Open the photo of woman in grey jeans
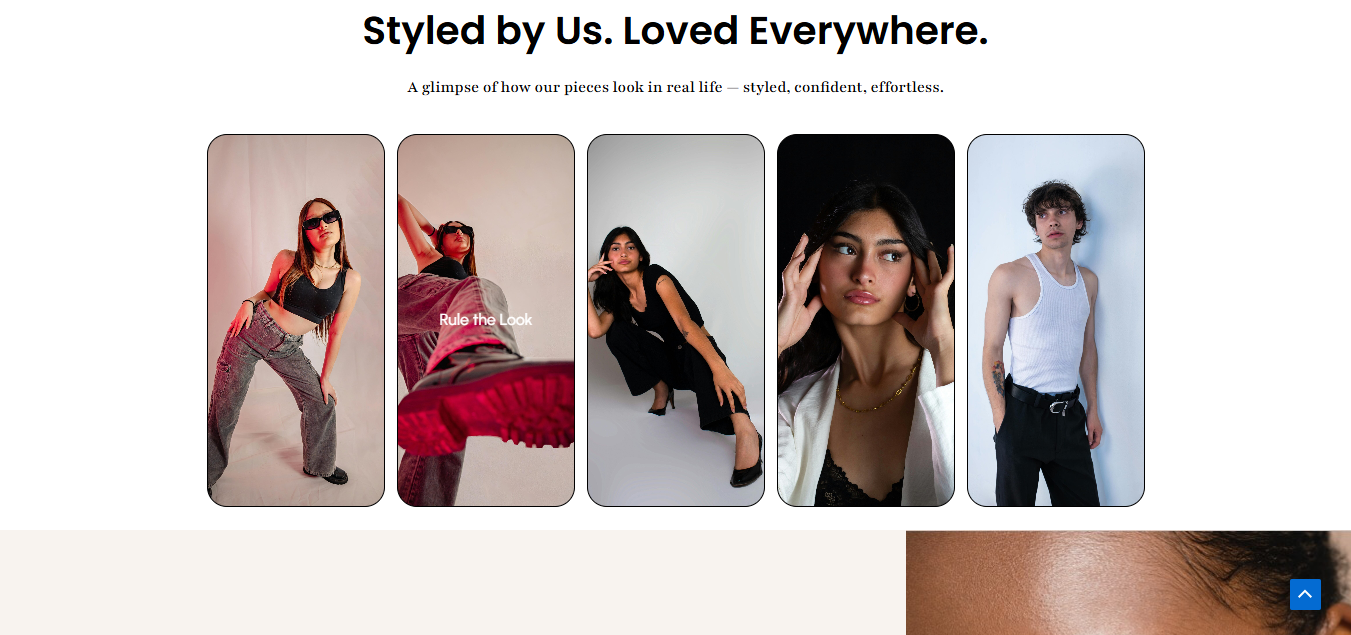This screenshot has height=635, width=1351. click(x=296, y=320)
